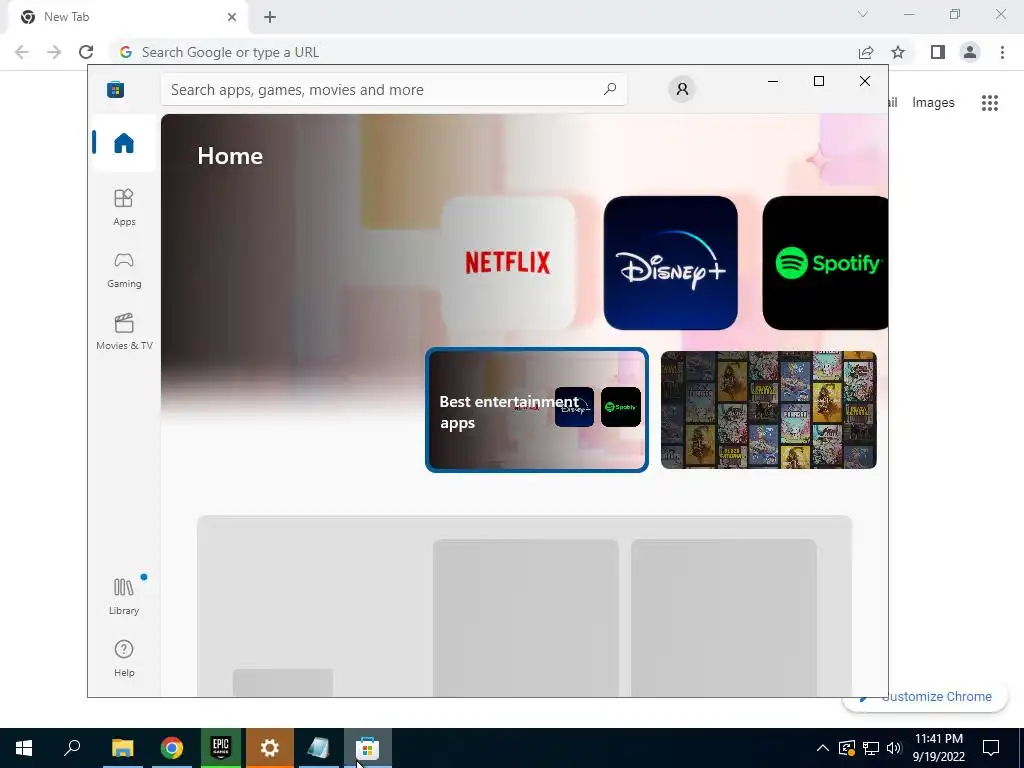Reload the Chrome page
1024x768 pixels.
coord(86,52)
